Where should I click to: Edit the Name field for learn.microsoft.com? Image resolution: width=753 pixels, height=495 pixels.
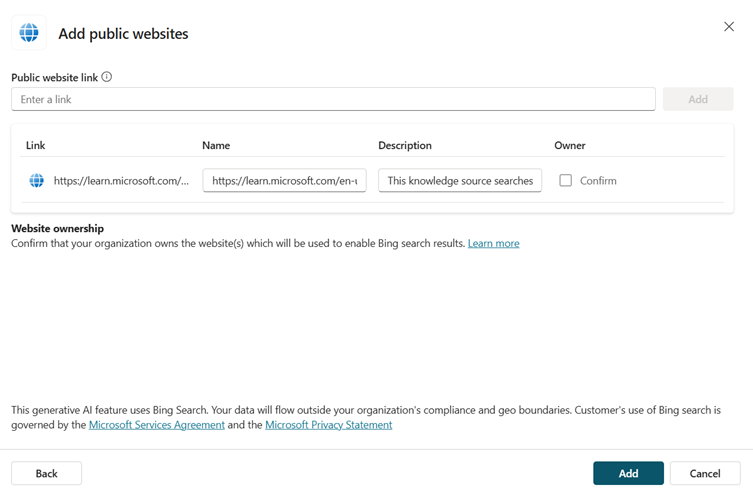tap(284, 181)
